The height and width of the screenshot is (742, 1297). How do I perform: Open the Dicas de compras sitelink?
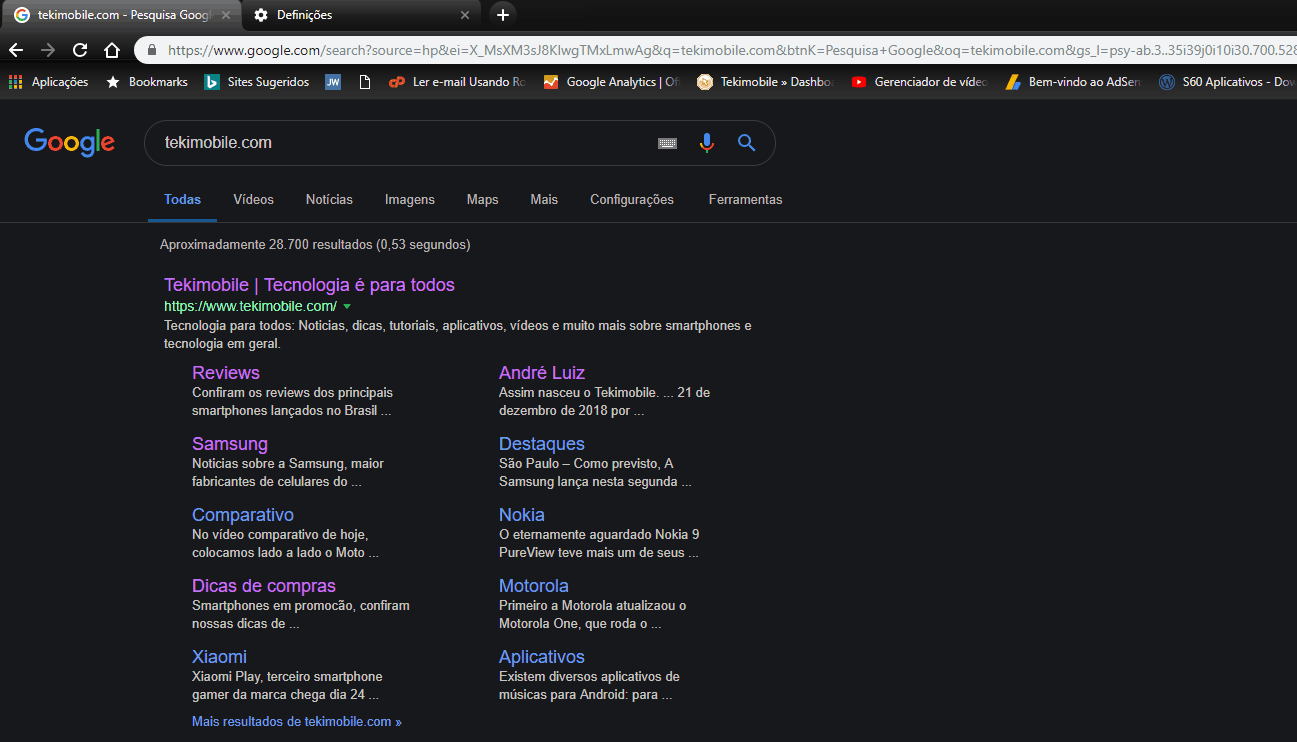click(x=264, y=586)
